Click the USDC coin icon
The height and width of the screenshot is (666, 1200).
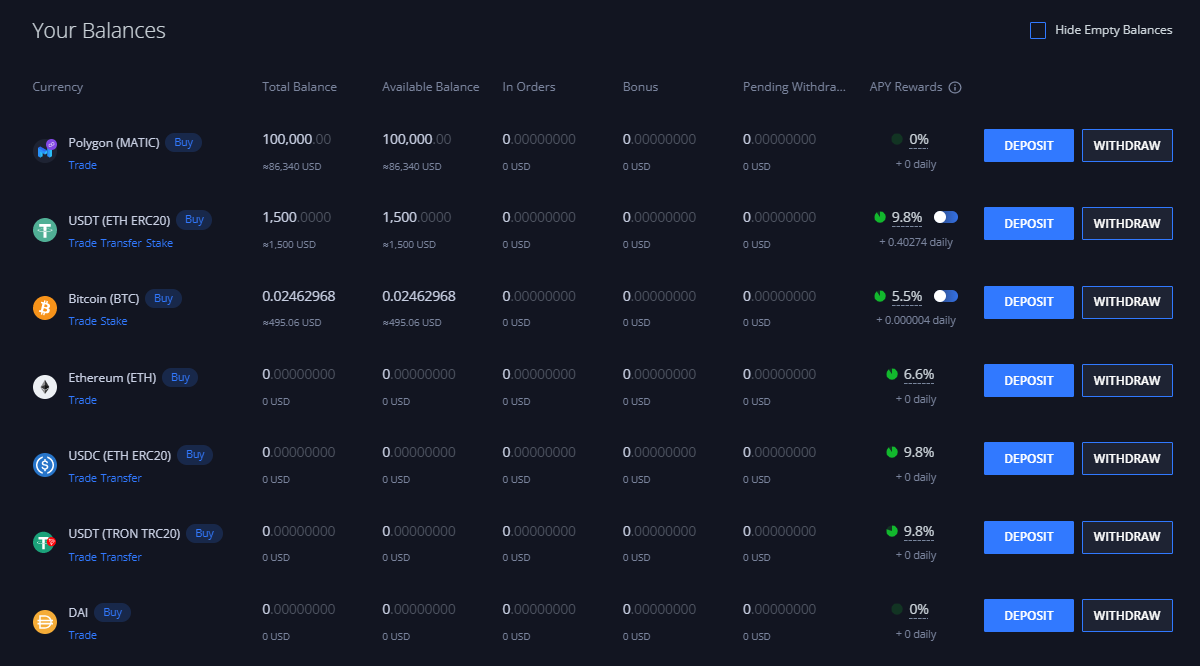click(x=45, y=465)
